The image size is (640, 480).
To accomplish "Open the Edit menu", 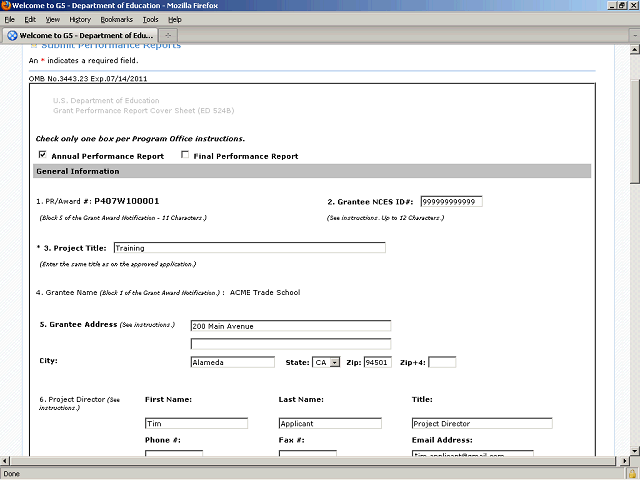I will point(30,20).
